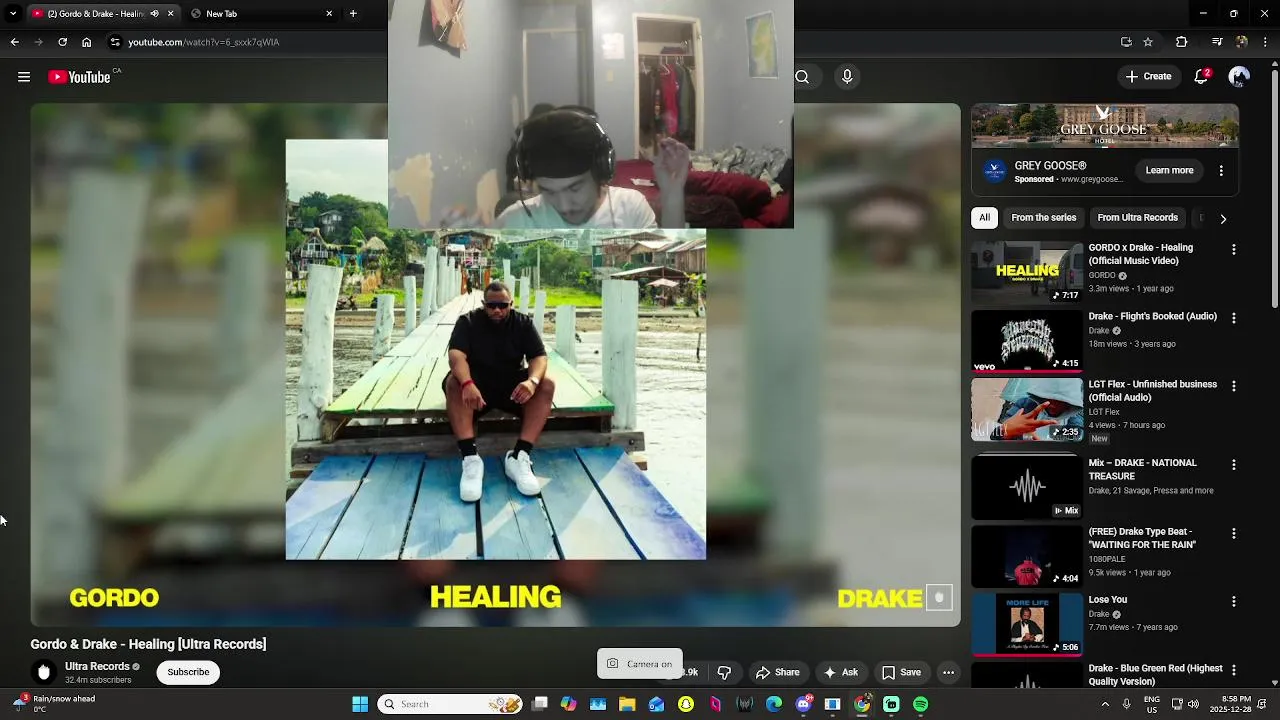This screenshot has height=720, width=1280.
Task: Open options for the Lose You video
Action: click(1233, 602)
